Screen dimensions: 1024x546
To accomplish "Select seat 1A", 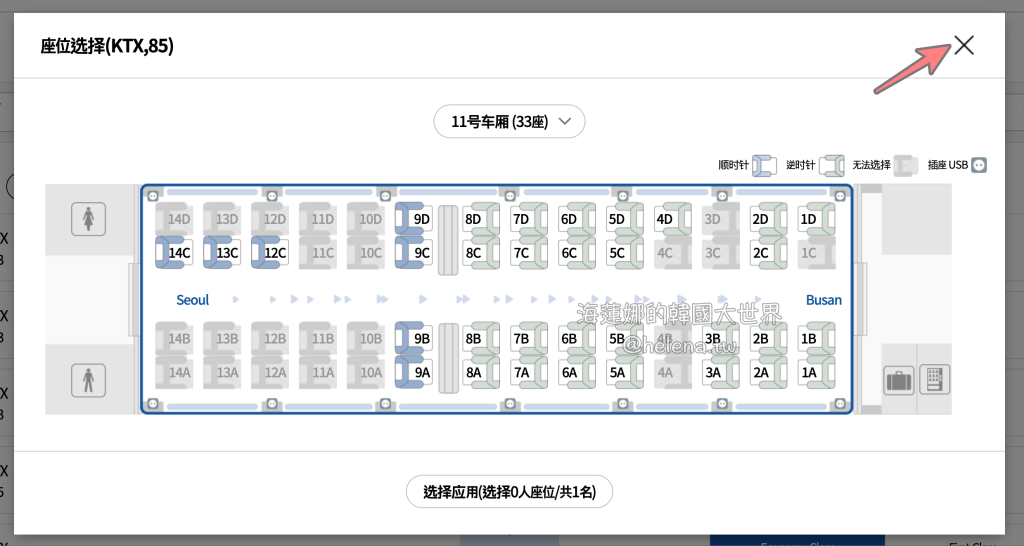I will (x=817, y=372).
